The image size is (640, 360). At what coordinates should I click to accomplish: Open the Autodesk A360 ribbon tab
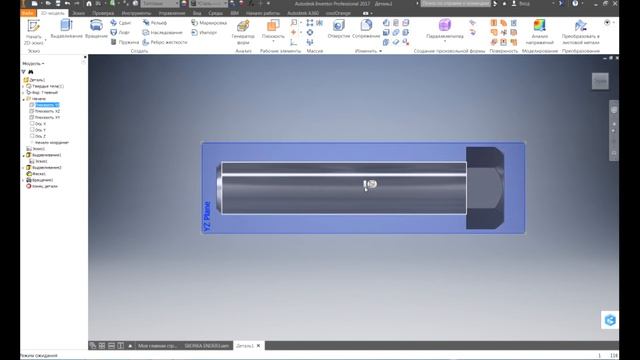(303, 13)
